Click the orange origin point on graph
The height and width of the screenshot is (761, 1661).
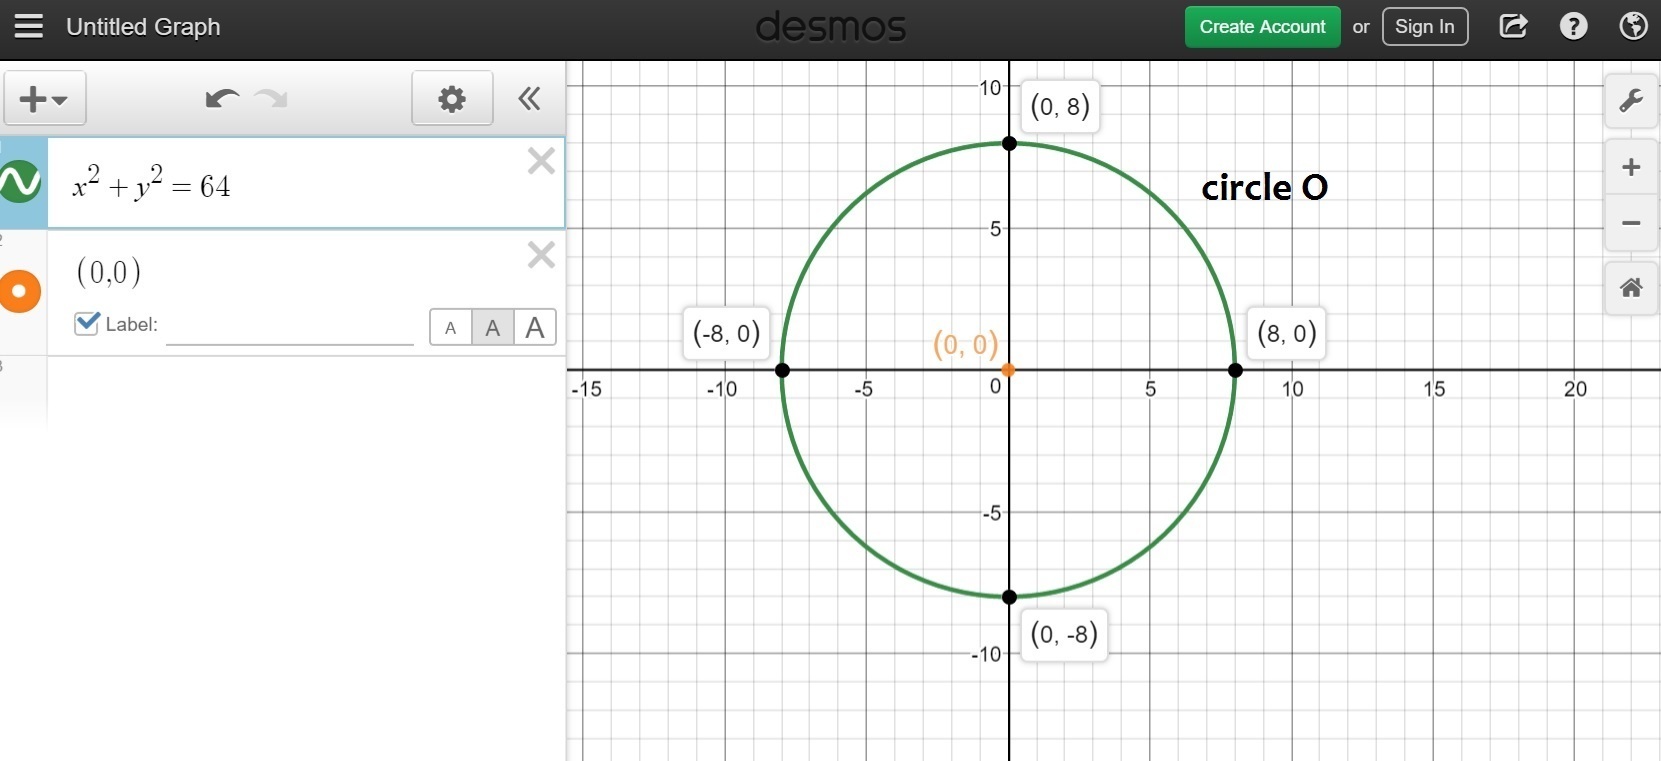[1008, 370]
